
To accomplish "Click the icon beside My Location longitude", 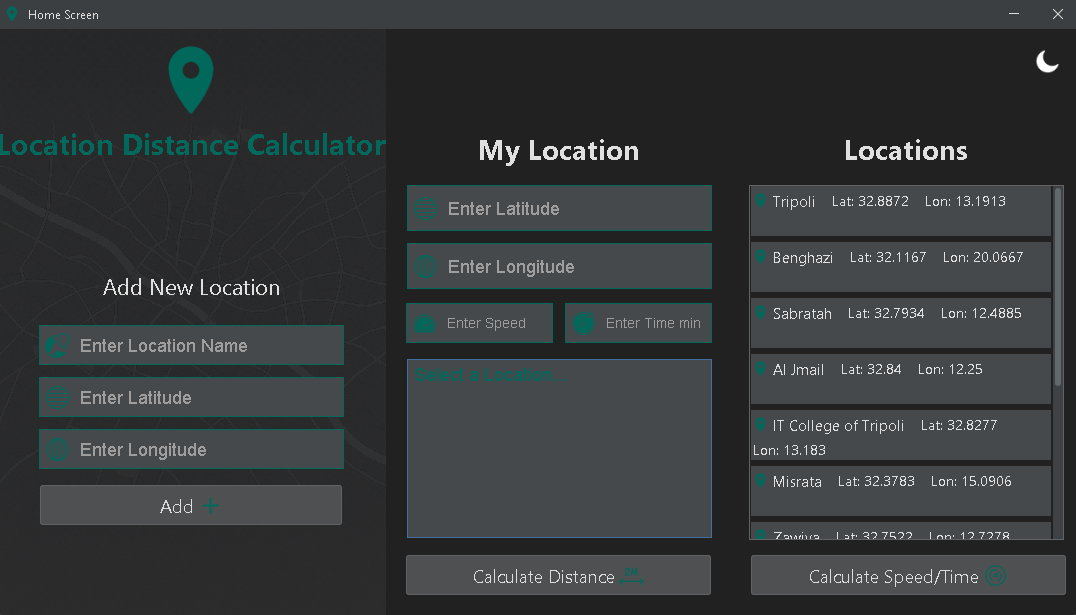I will 426,267.
